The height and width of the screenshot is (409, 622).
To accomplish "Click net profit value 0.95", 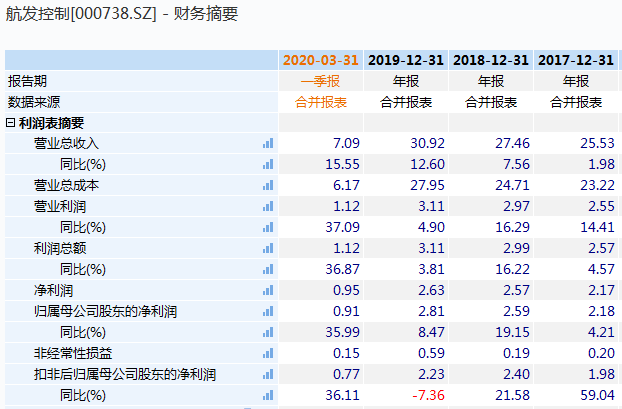I will (x=346, y=290).
